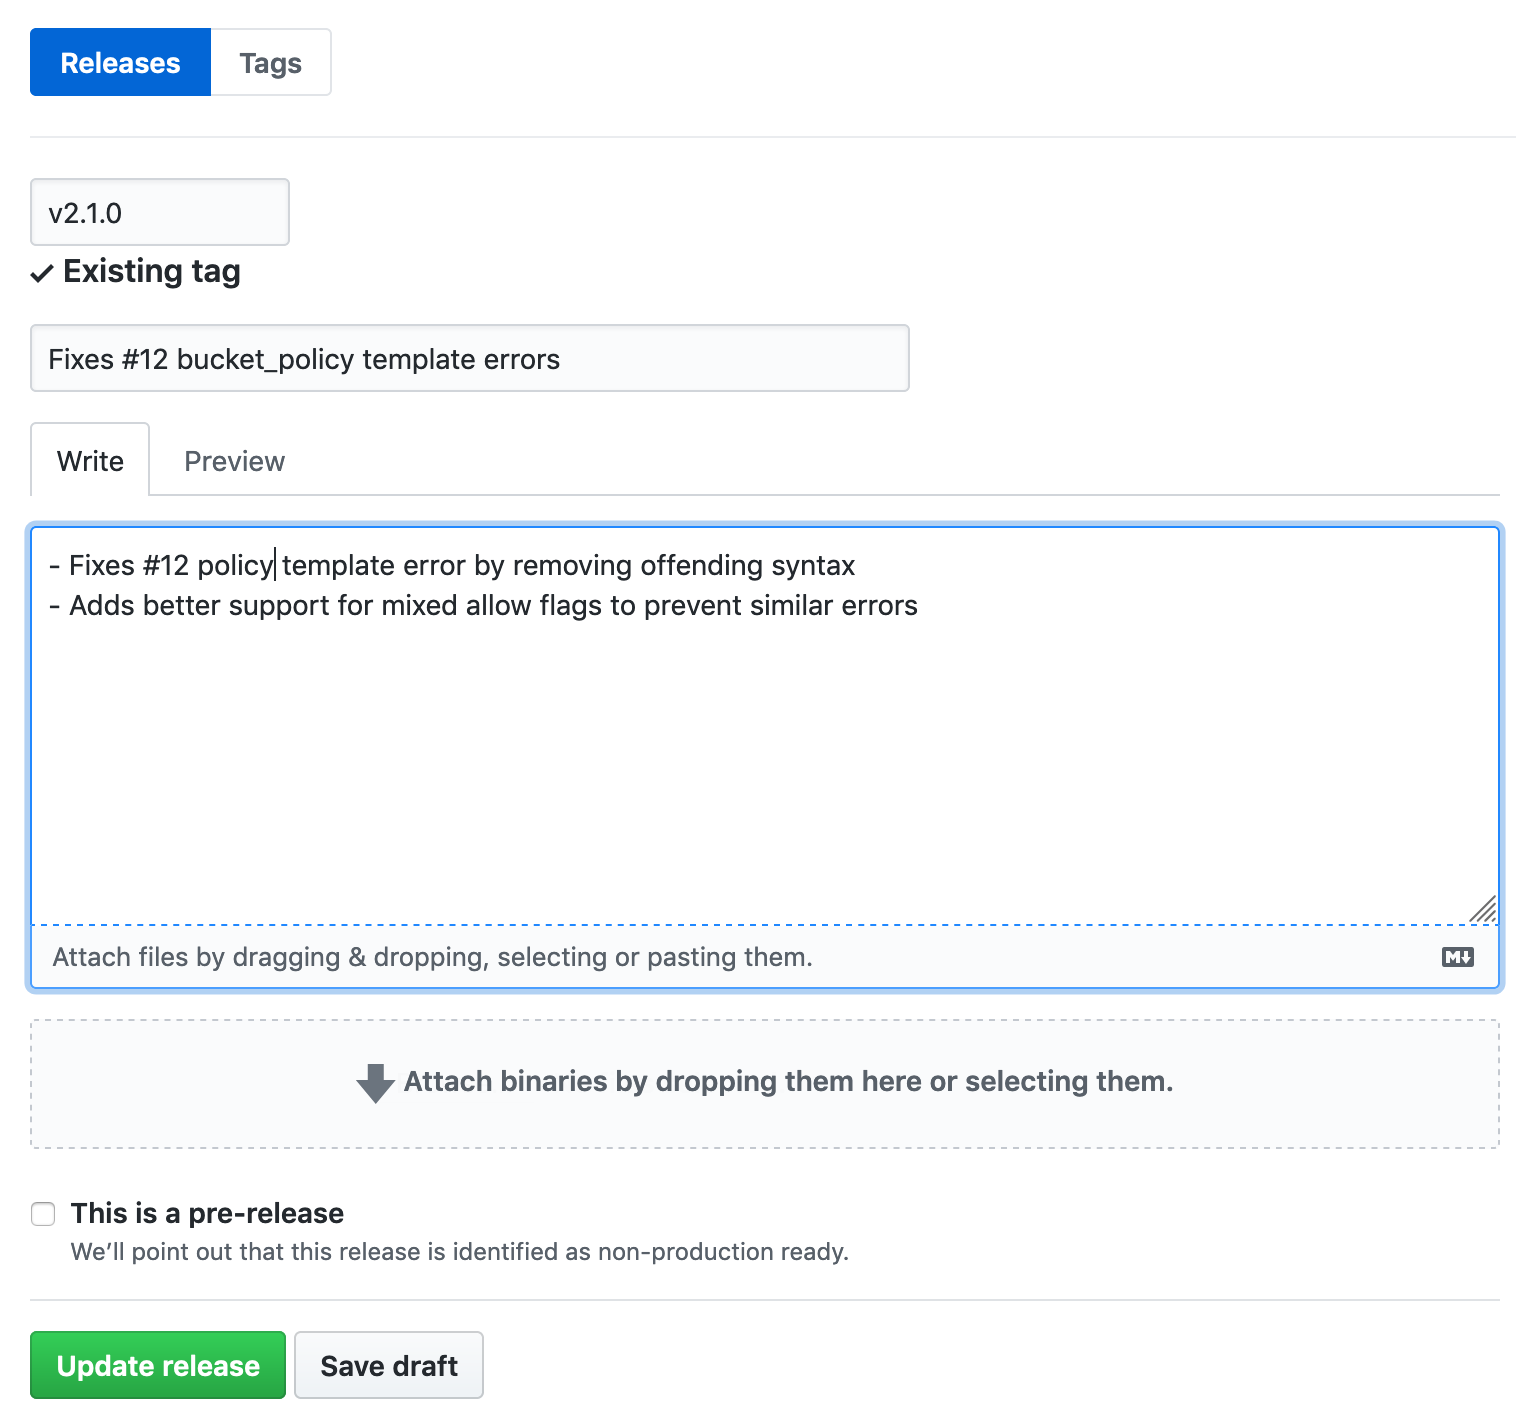
Task: Click the checkmark beside Existing tag
Action: coord(41,272)
